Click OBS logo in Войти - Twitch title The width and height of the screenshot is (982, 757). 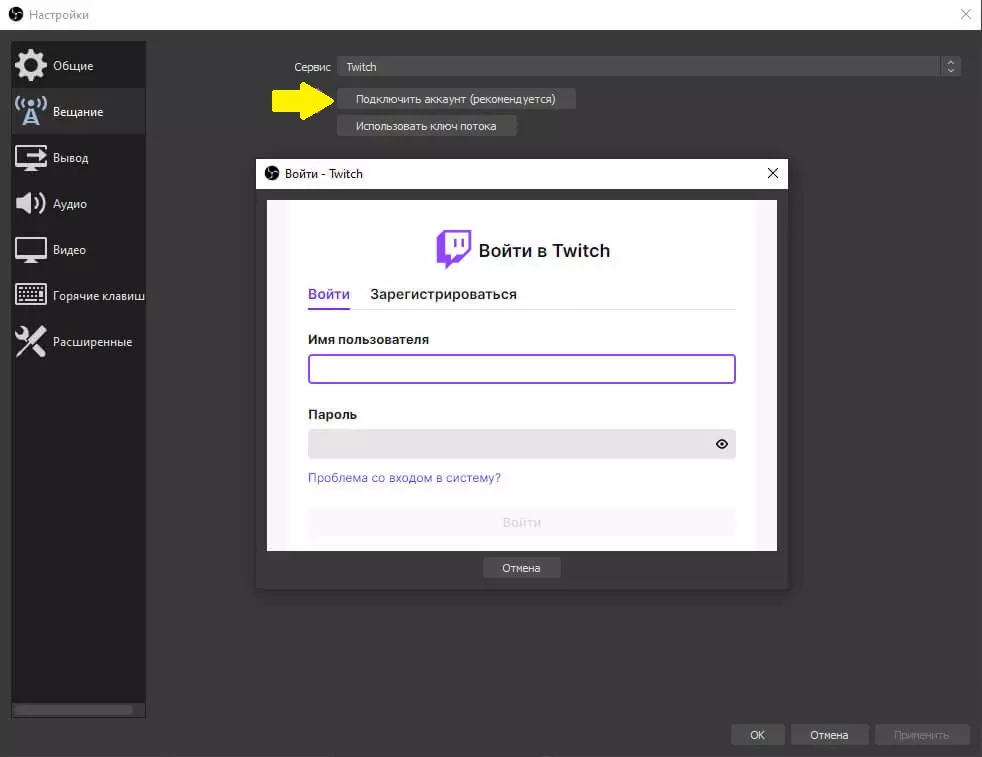(x=272, y=173)
